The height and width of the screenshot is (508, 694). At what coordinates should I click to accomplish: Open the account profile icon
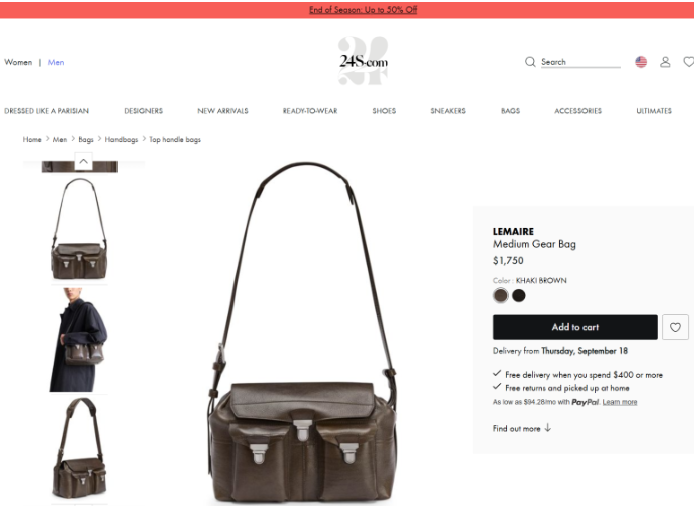coord(665,62)
